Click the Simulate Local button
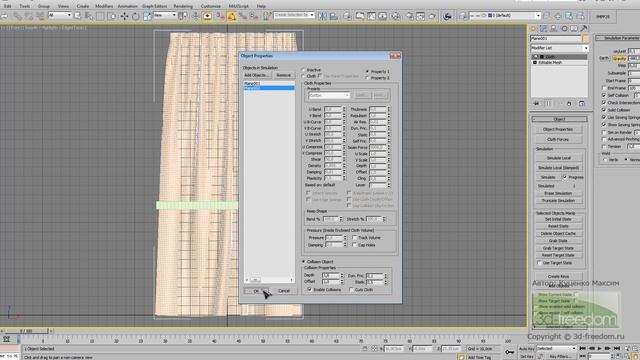The height and width of the screenshot is (360, 640). point(559,158)
